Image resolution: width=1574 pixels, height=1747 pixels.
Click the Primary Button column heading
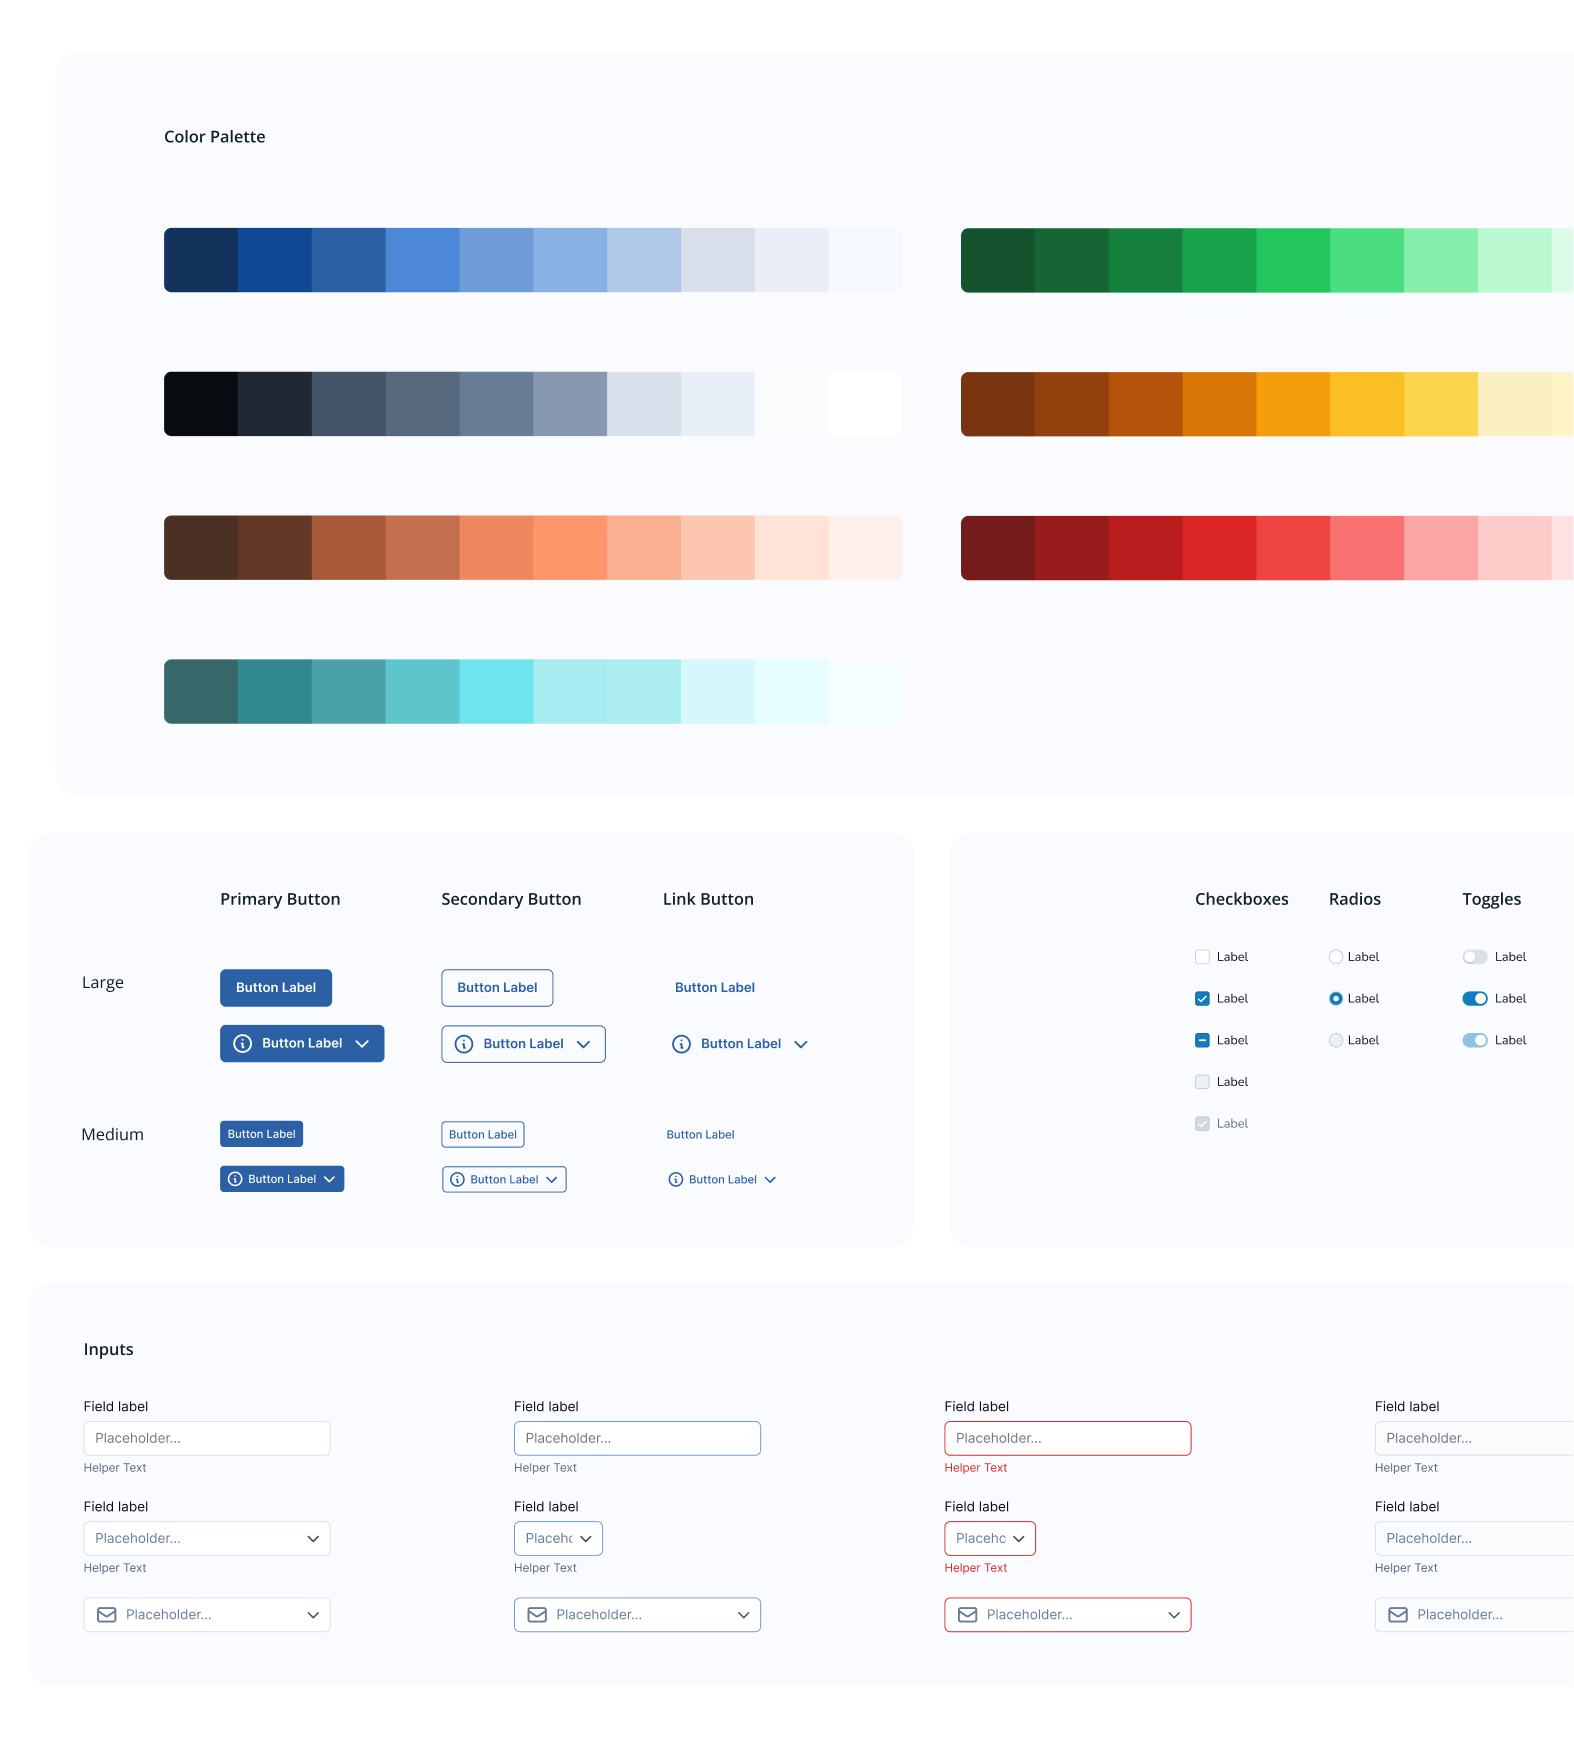pos(280,900)
